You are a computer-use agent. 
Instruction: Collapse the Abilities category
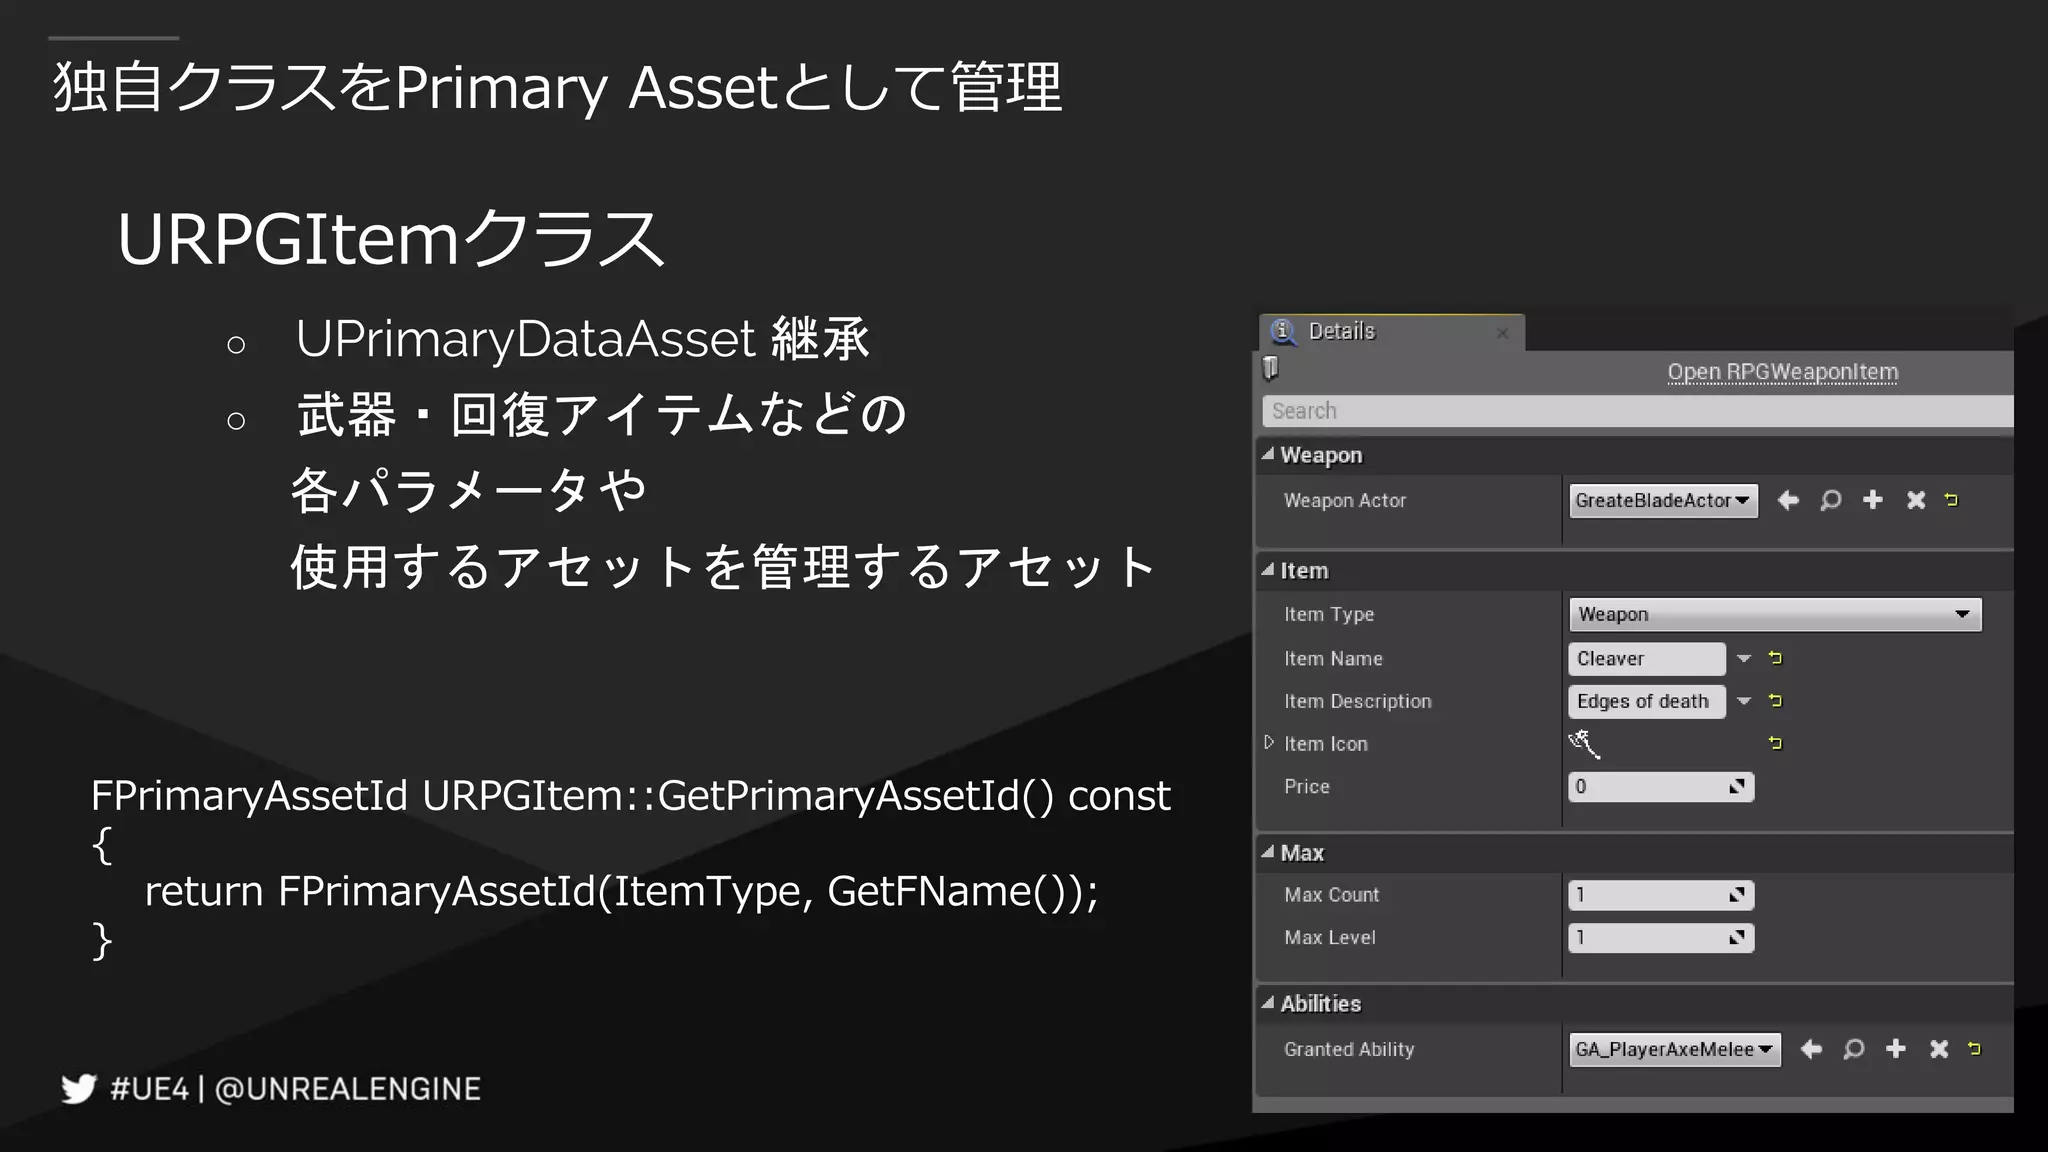(1268, 1002)
